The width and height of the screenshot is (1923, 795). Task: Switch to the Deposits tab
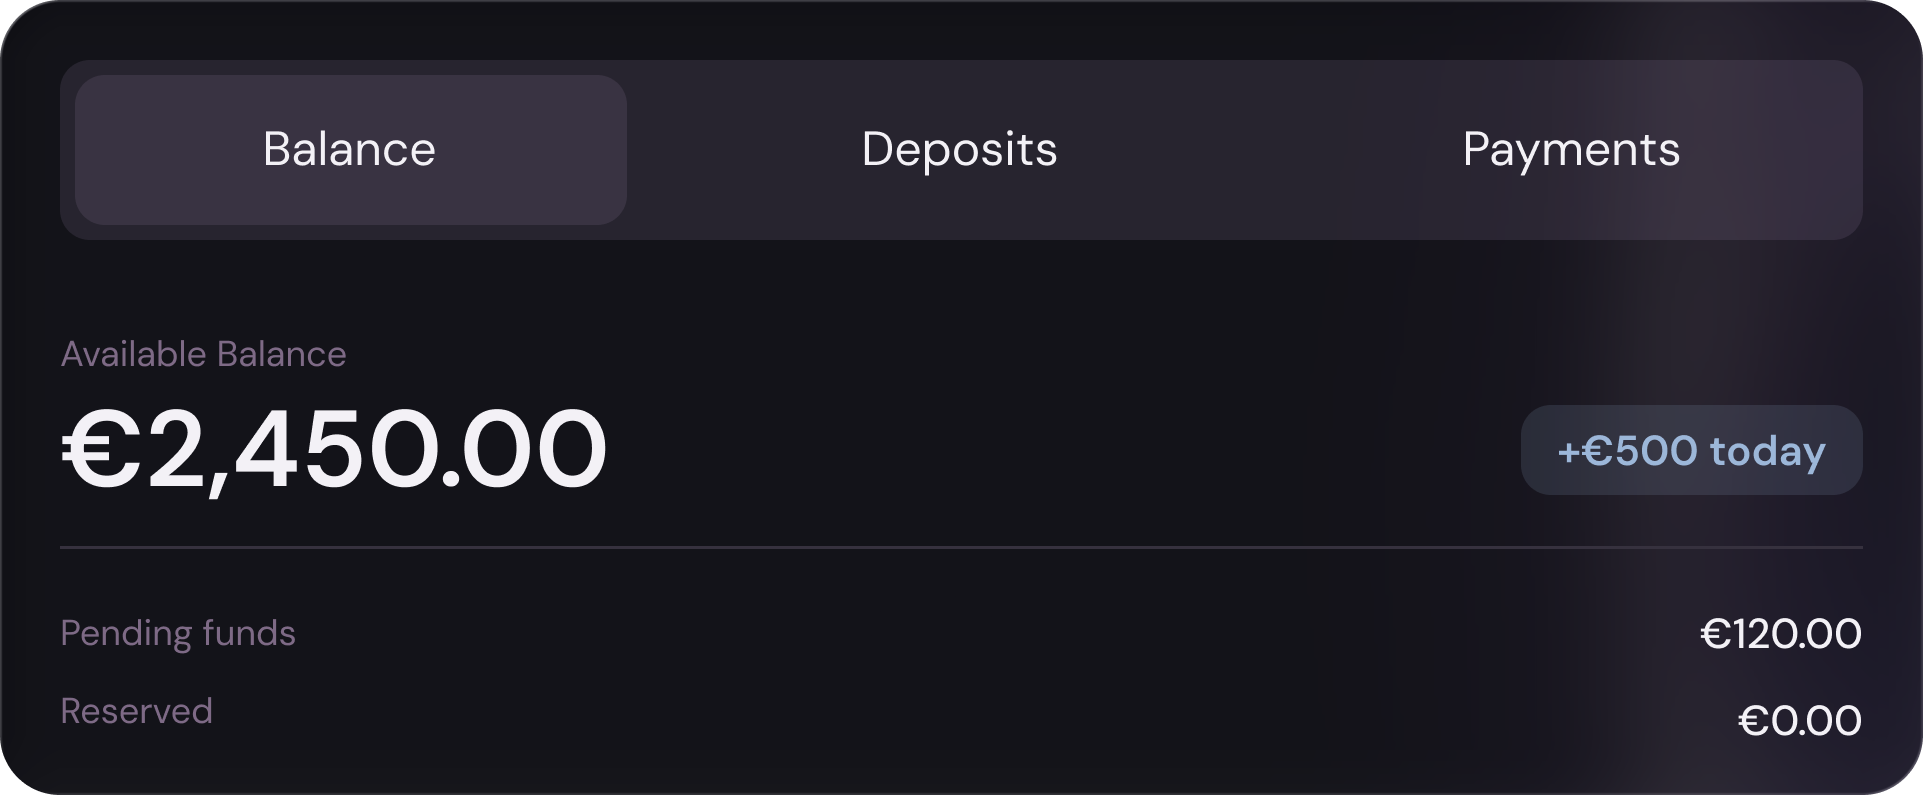click(959, 150)
